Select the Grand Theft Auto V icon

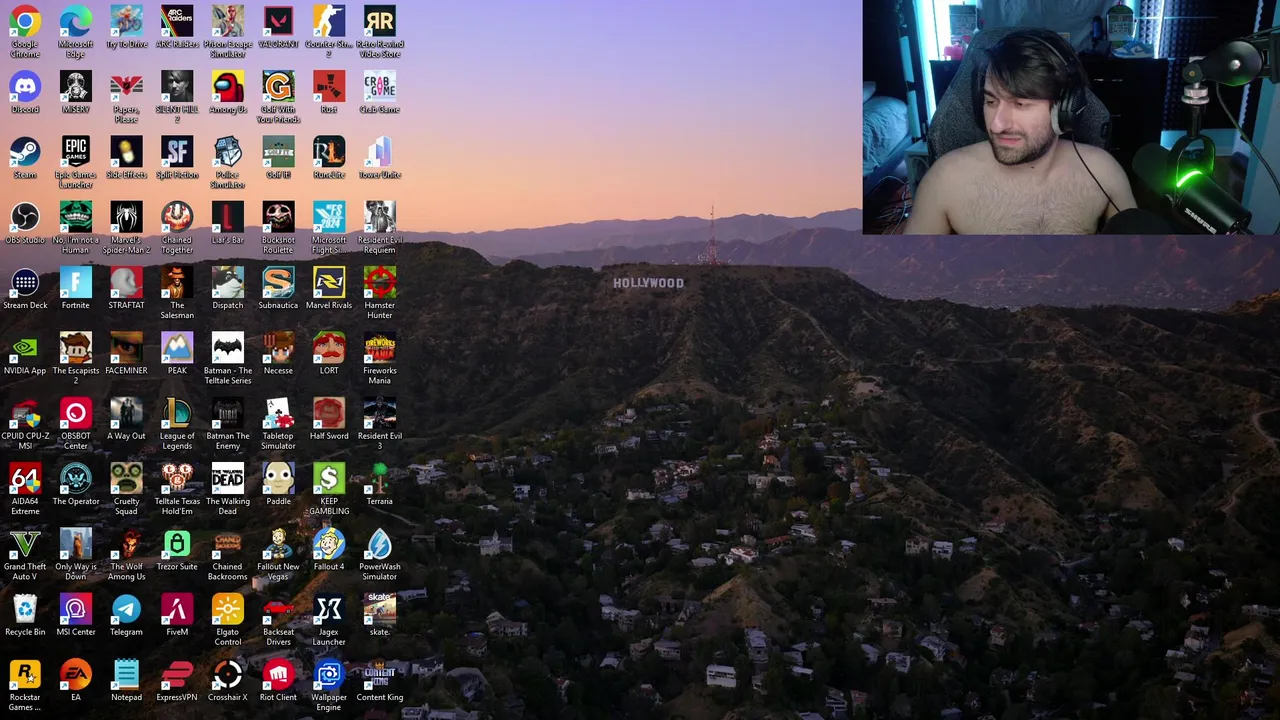tap(25, 553)
